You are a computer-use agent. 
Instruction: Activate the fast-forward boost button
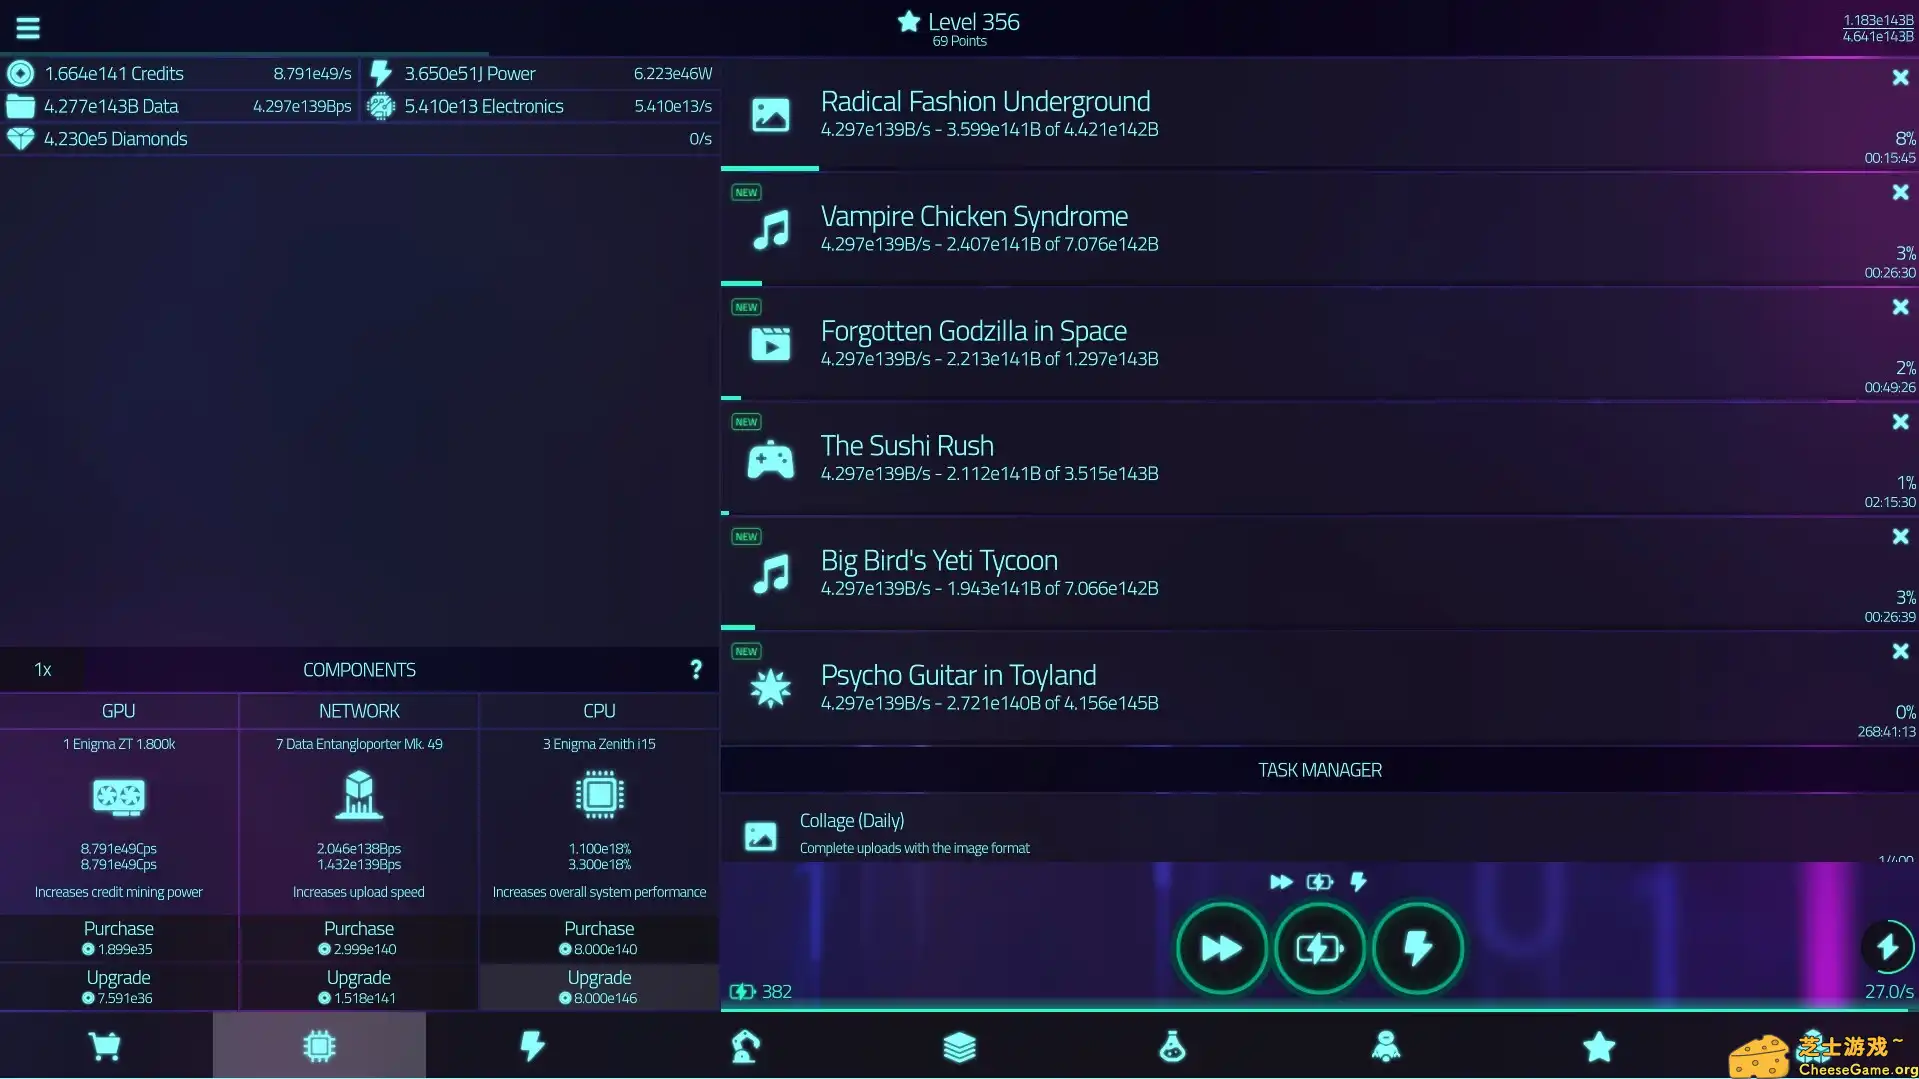click(1221, 947)
